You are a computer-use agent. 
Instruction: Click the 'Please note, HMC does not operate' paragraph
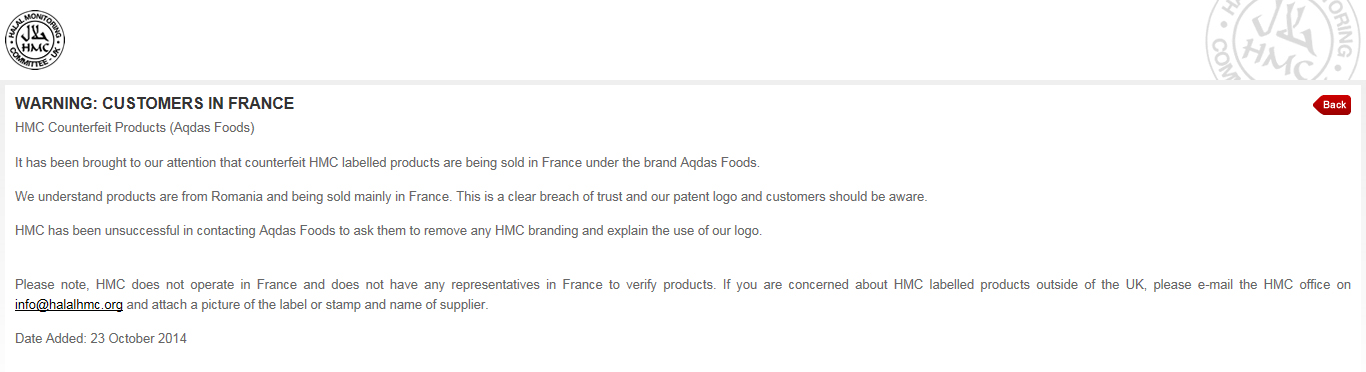pyautogui.click(x=683, y=295)
